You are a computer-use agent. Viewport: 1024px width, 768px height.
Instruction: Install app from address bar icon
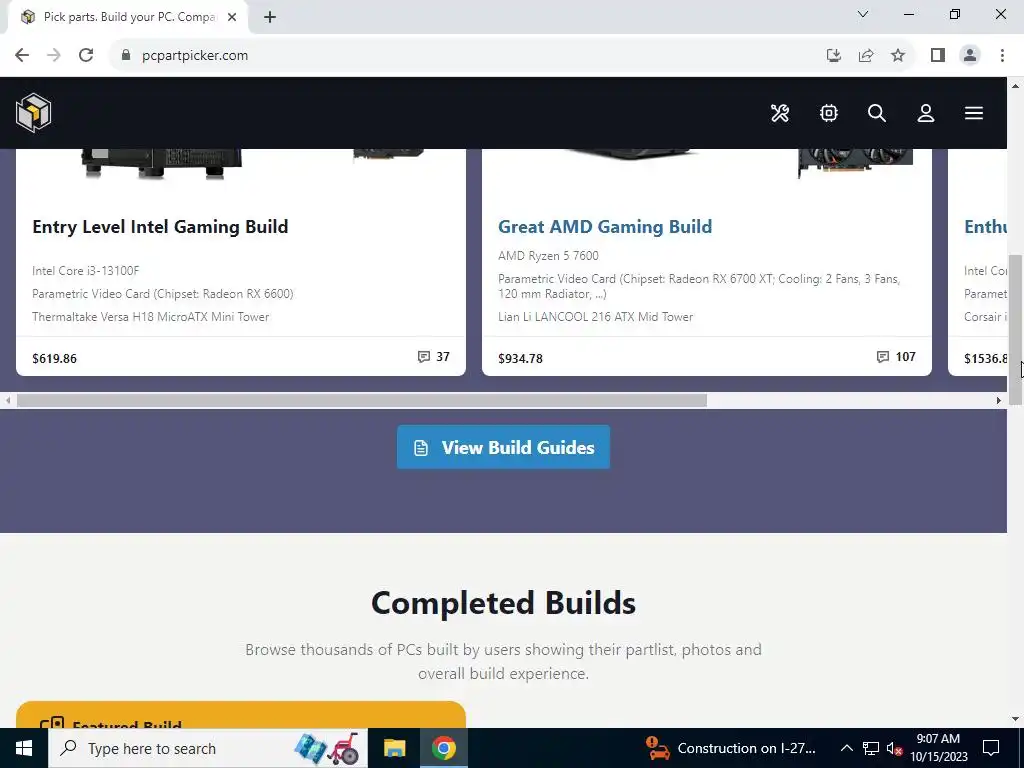click(x=833, y=55)
